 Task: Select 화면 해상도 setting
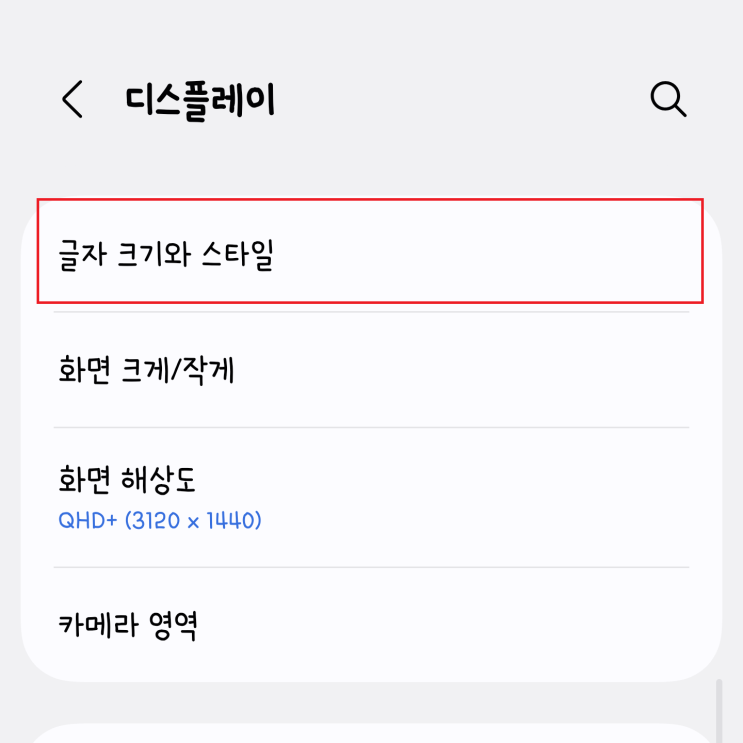(371, 497)
